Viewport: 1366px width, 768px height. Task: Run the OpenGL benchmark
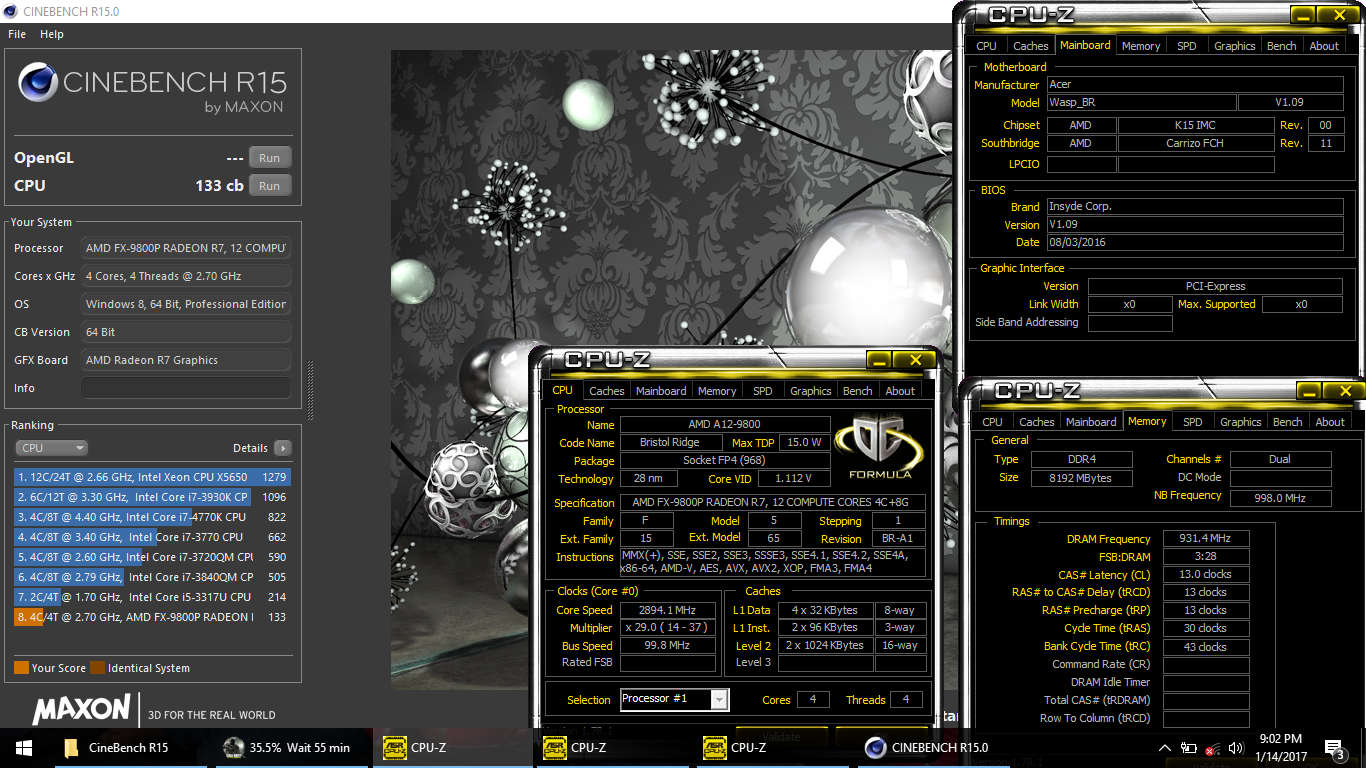pyautogui.click(x=270, y=158)
